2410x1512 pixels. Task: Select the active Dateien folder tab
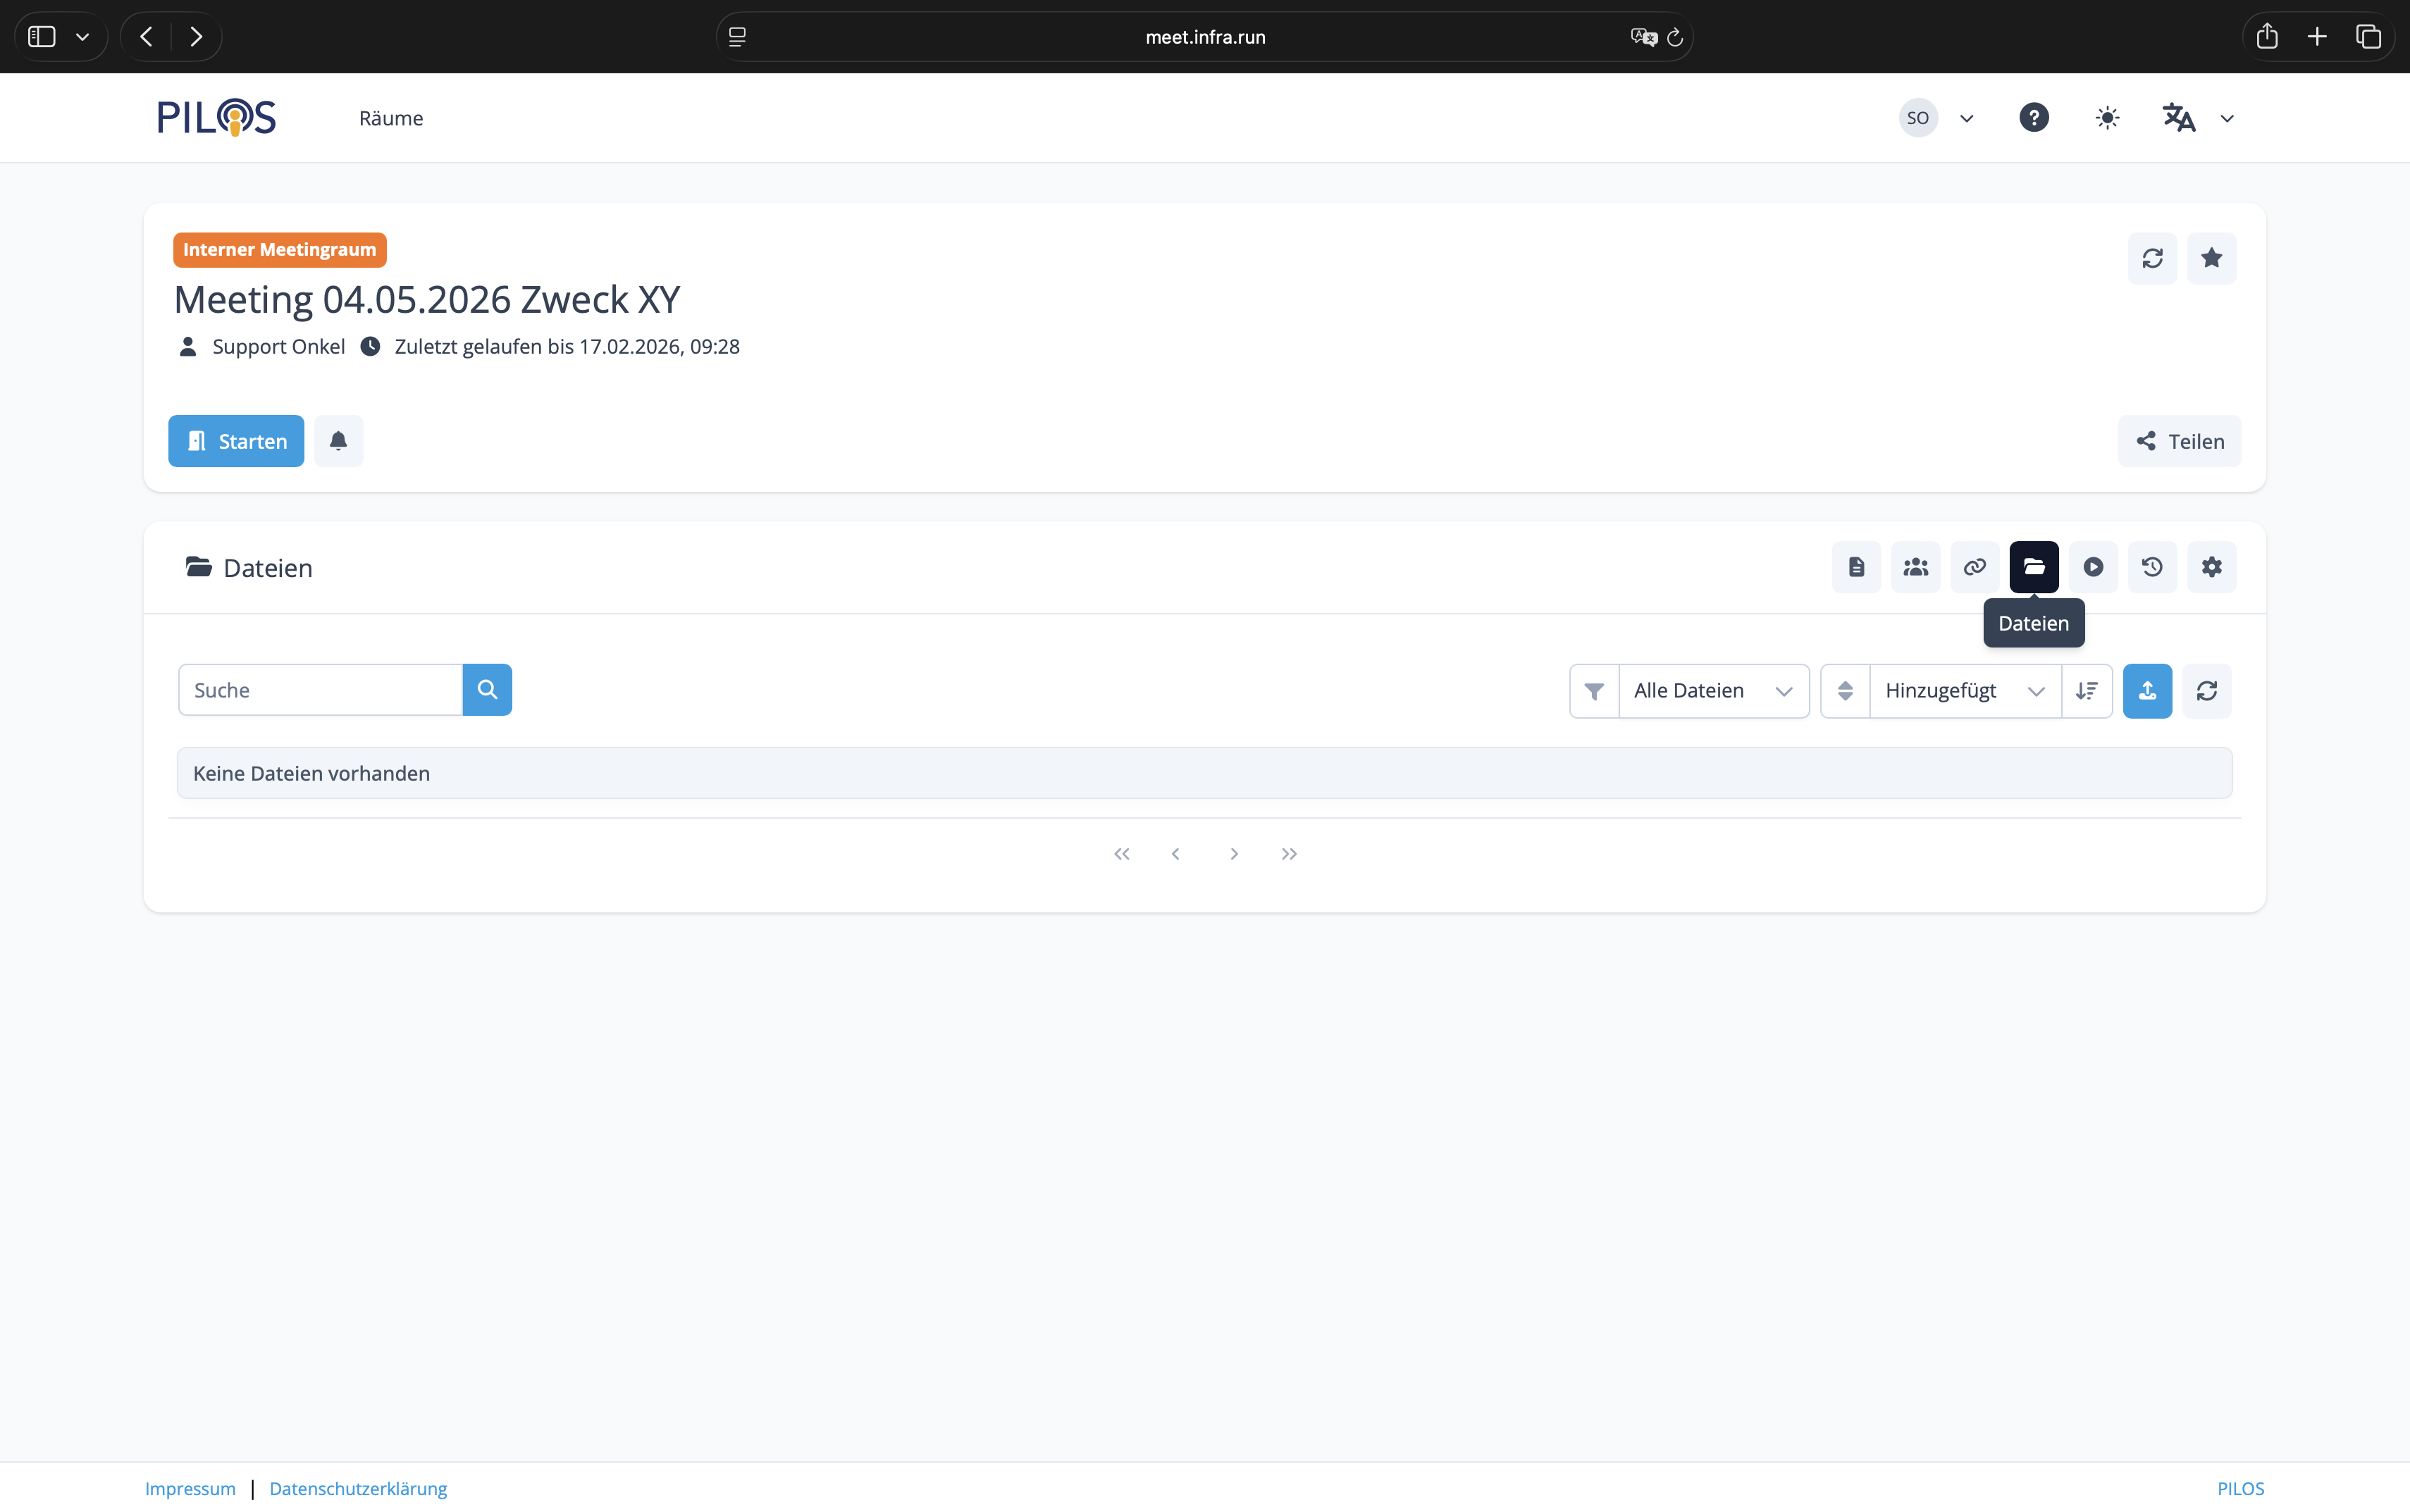[x=2034, y=567]
